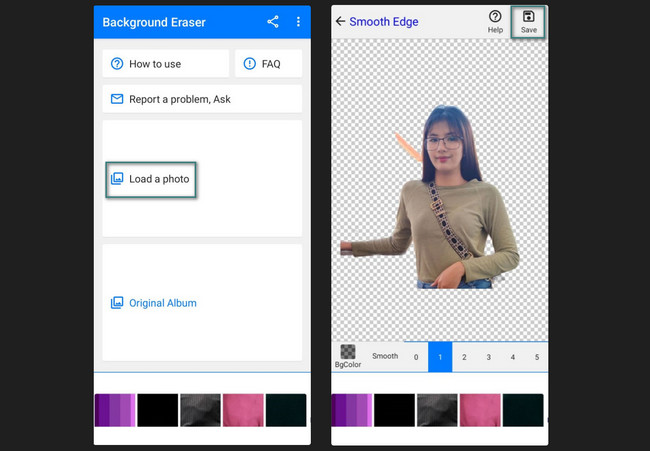Select the pink thumbnail on left screen
The width and height of the screenshot is (650, 451).
point(243,410)
